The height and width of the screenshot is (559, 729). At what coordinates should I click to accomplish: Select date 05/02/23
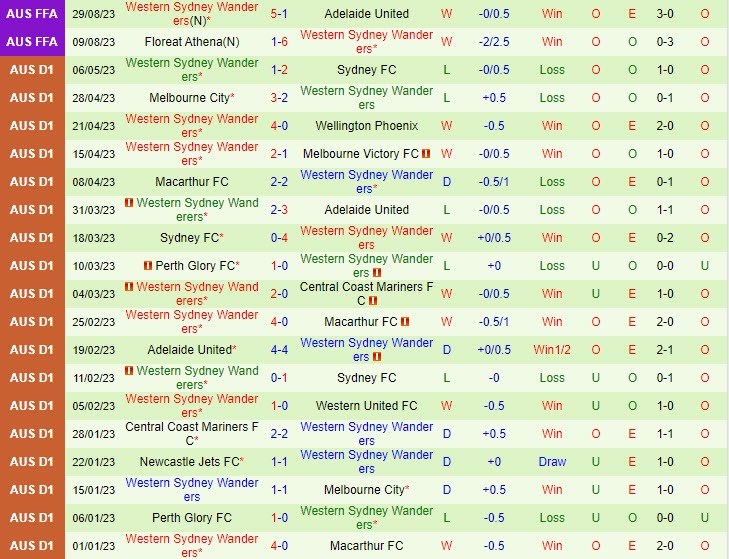(x=93, y=406)
